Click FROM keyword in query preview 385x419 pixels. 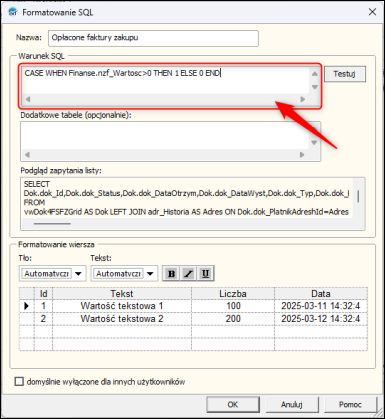(x=34, y=202)
